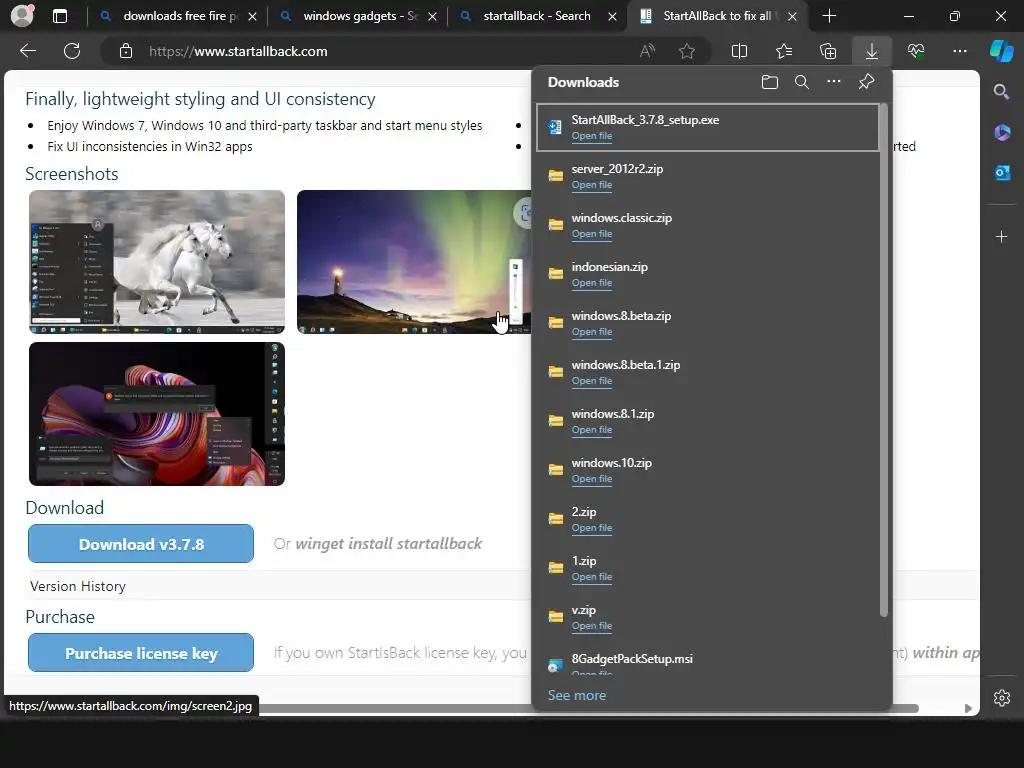Open file for windows.classic.zip
1024x768 pixels.
[592, 234]
